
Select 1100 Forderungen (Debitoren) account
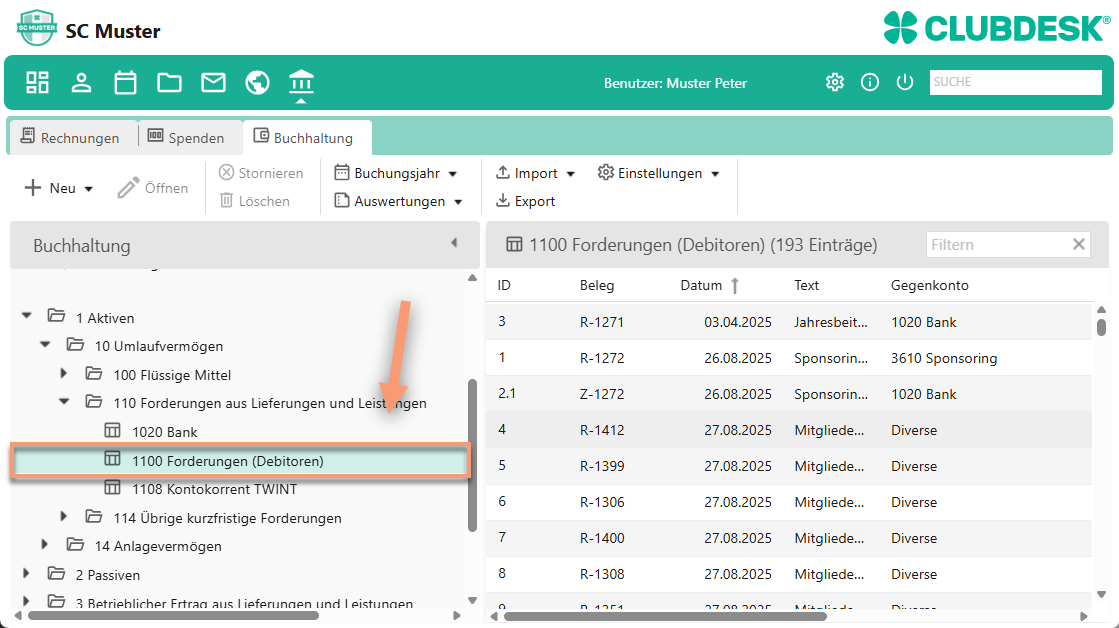click(241, 460)
